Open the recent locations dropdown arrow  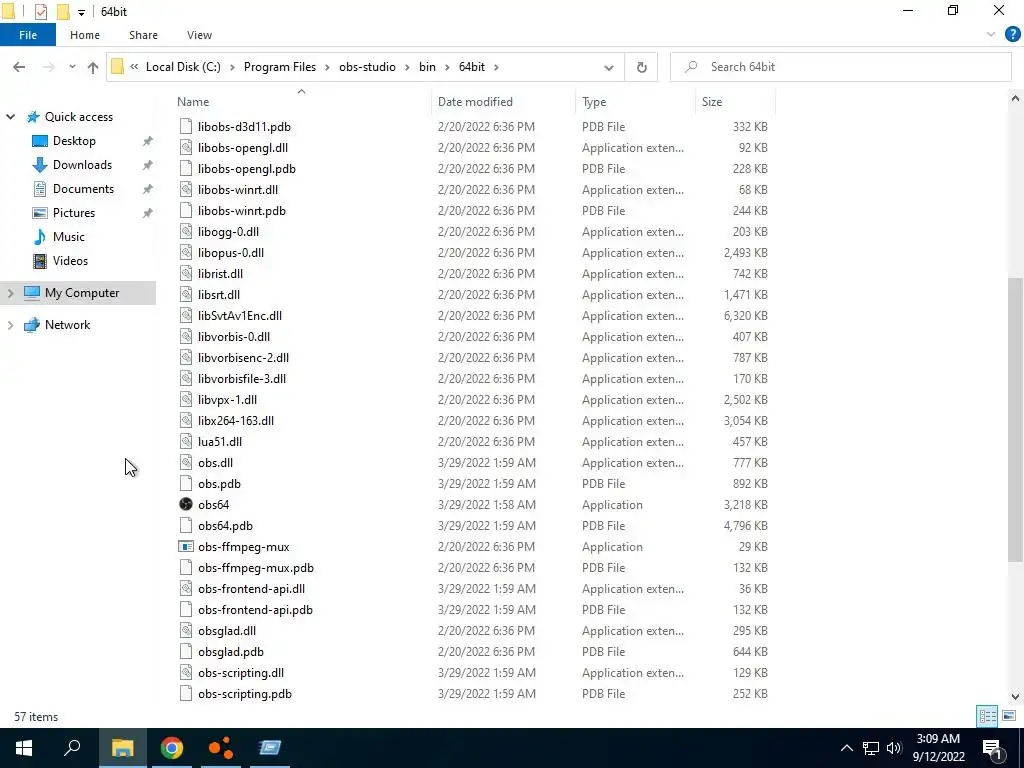[x=72, y=67]
